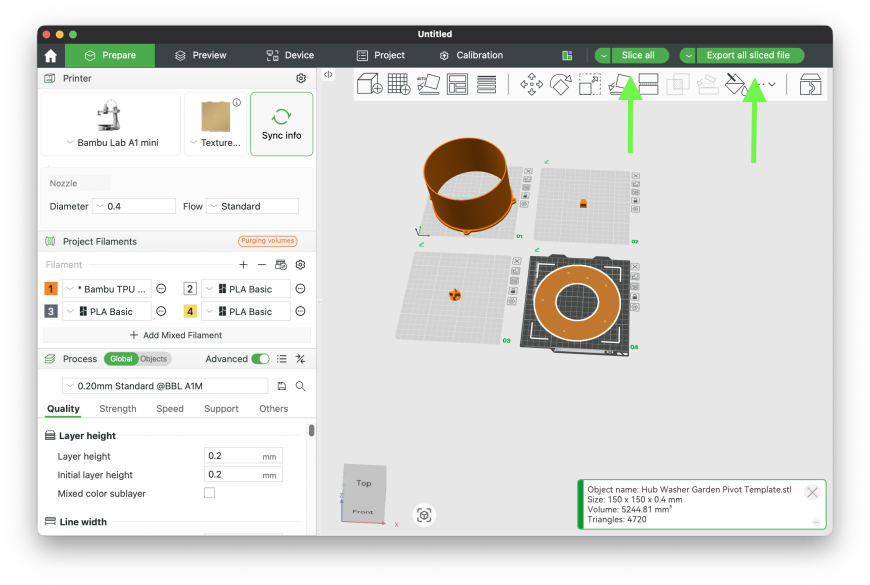Click the yellow filament 4 color swatch
870x585 pixels.
click(190, 311)
